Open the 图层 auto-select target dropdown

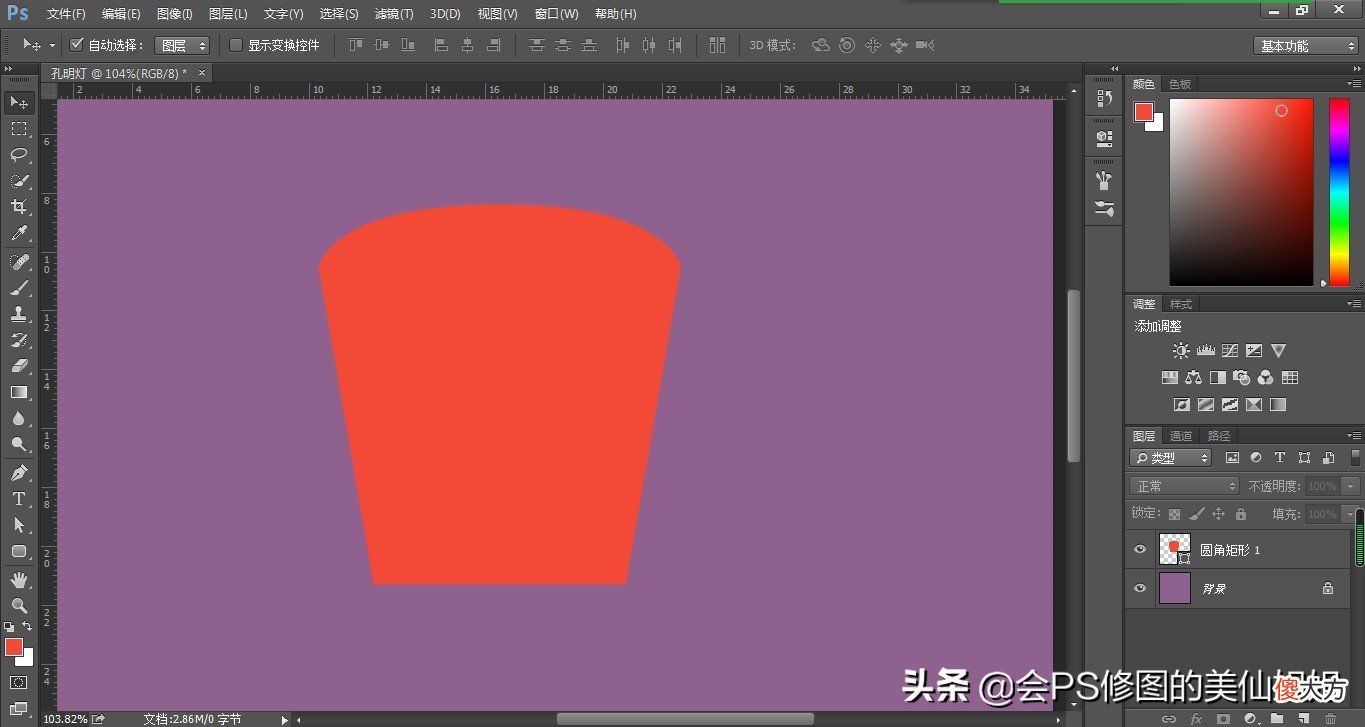[x=182, y=45]
